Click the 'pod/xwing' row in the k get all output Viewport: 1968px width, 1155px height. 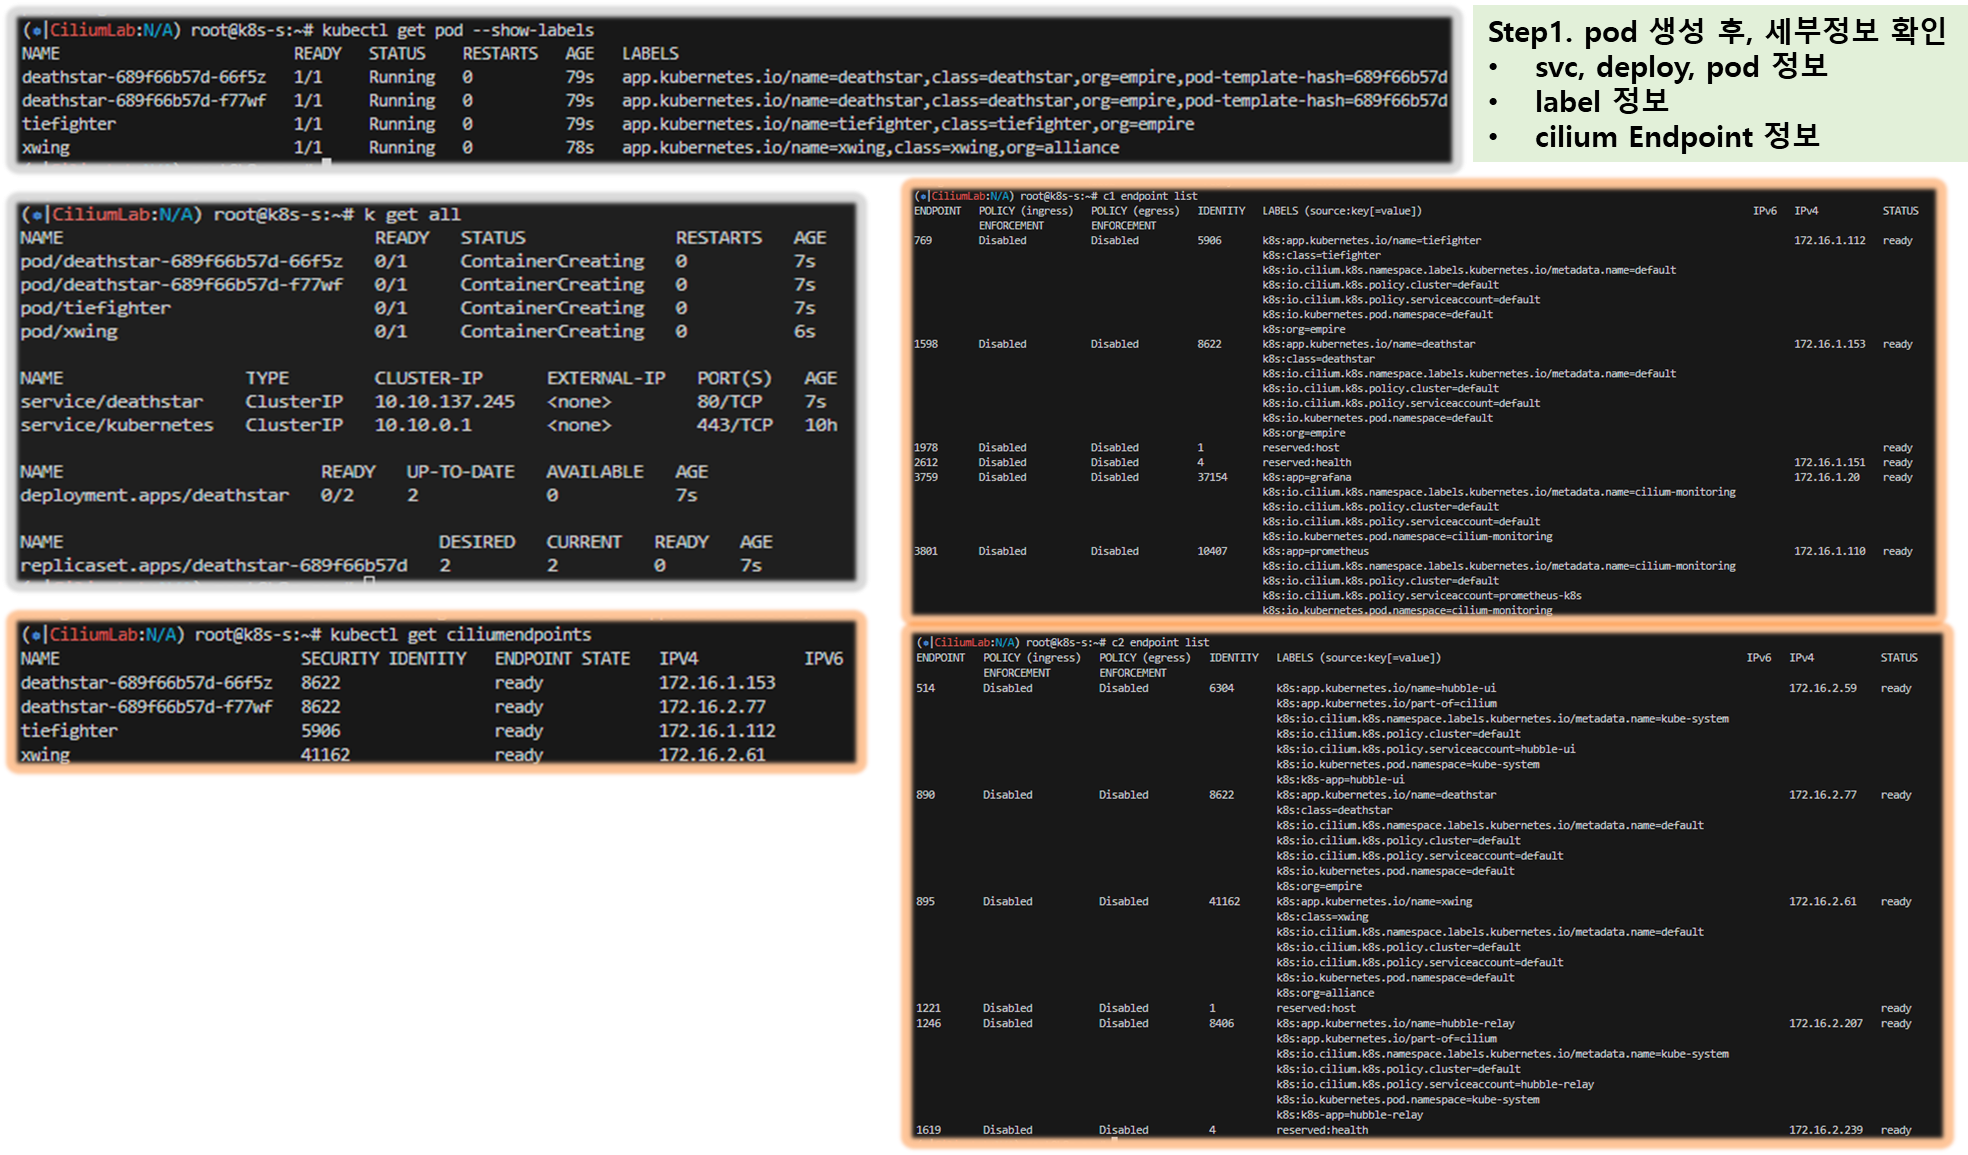coord(69,331)
